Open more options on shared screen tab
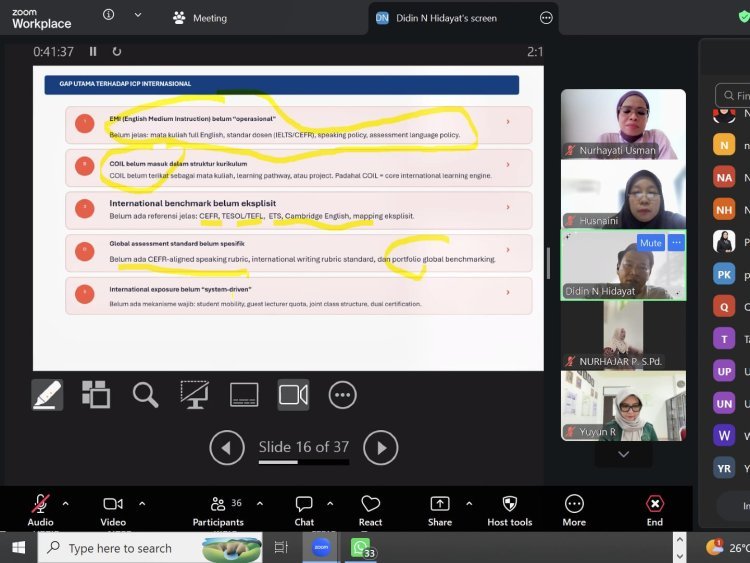The height and width of the screenshot is (563, 750). tap(546, 18)
